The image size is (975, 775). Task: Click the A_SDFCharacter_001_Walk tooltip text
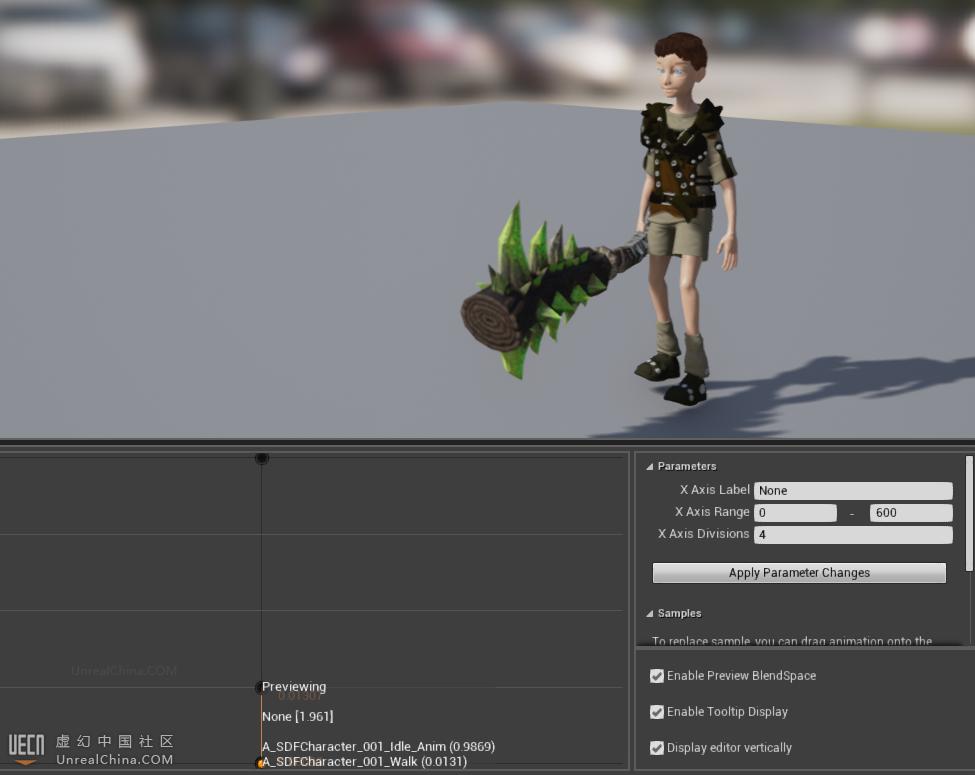click(x=364, y=762)
